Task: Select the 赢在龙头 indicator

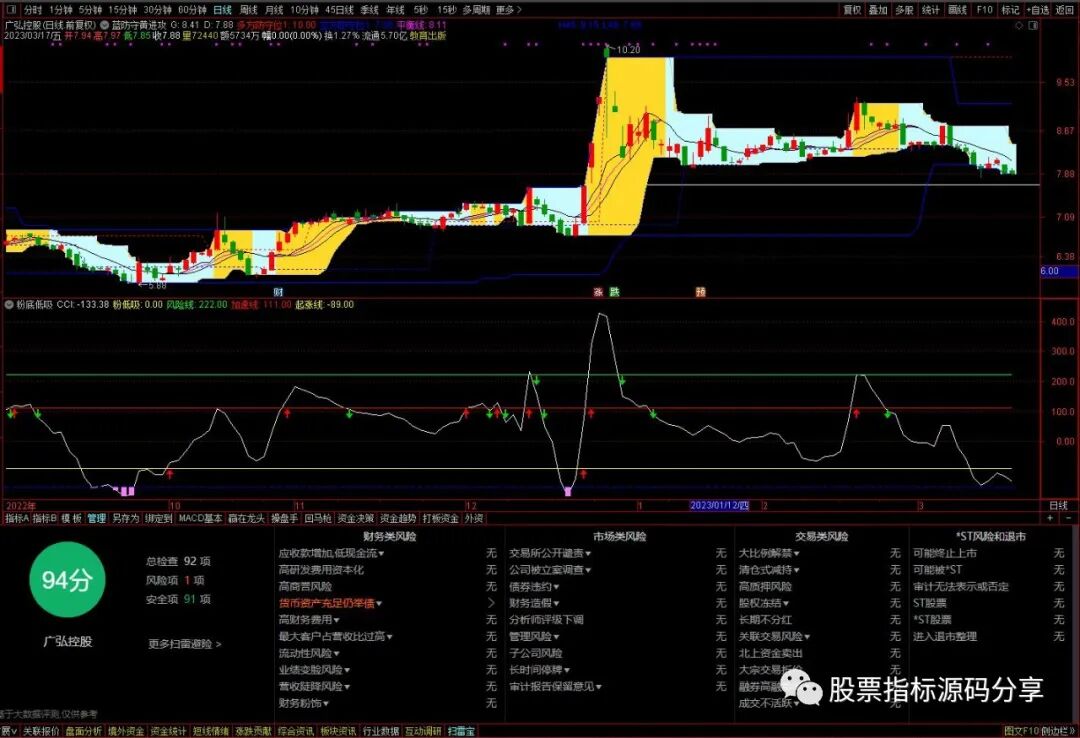Action: click(247, 518)
